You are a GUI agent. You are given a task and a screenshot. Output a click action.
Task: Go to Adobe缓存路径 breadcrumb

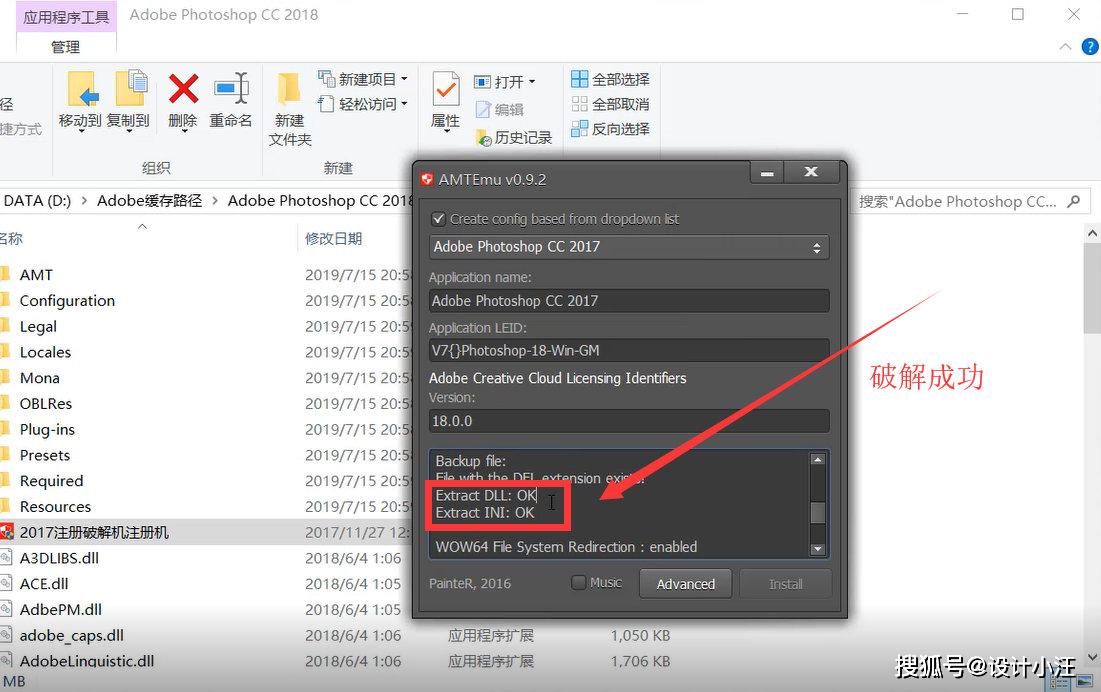pyautogui.click(x=150, y=201)
